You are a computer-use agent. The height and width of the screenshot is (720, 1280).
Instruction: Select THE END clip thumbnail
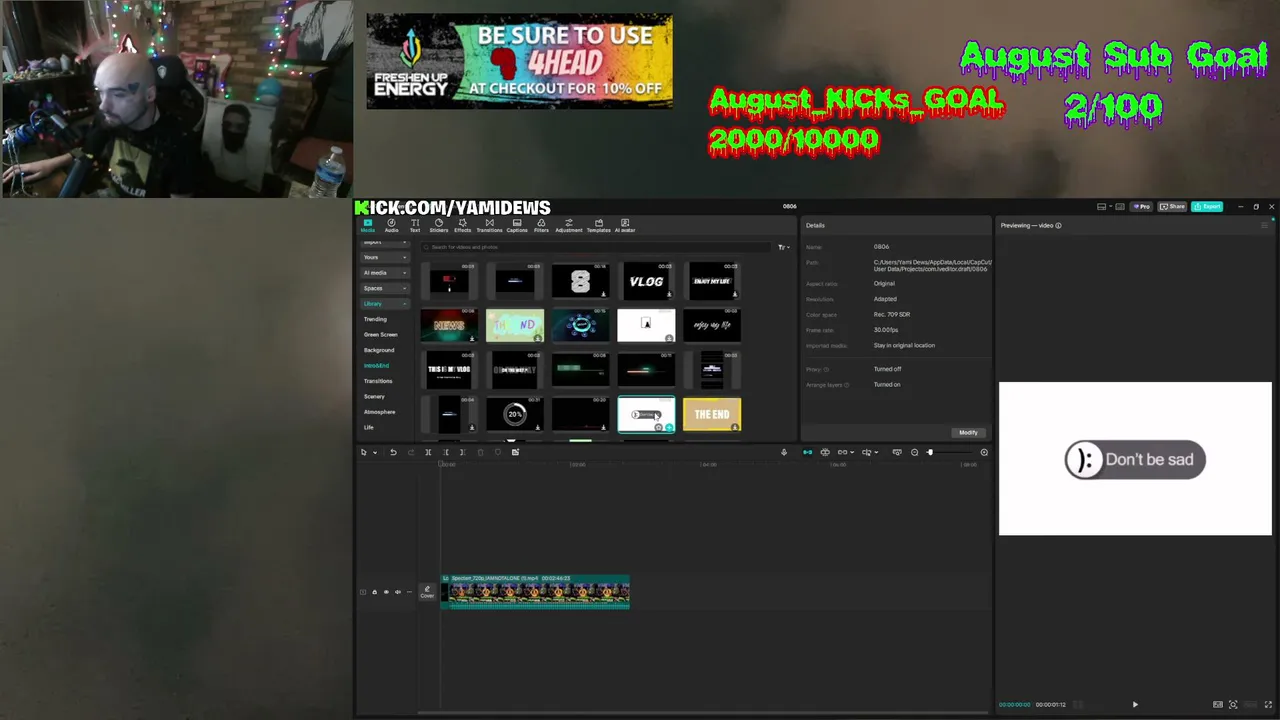click(712, 414)
